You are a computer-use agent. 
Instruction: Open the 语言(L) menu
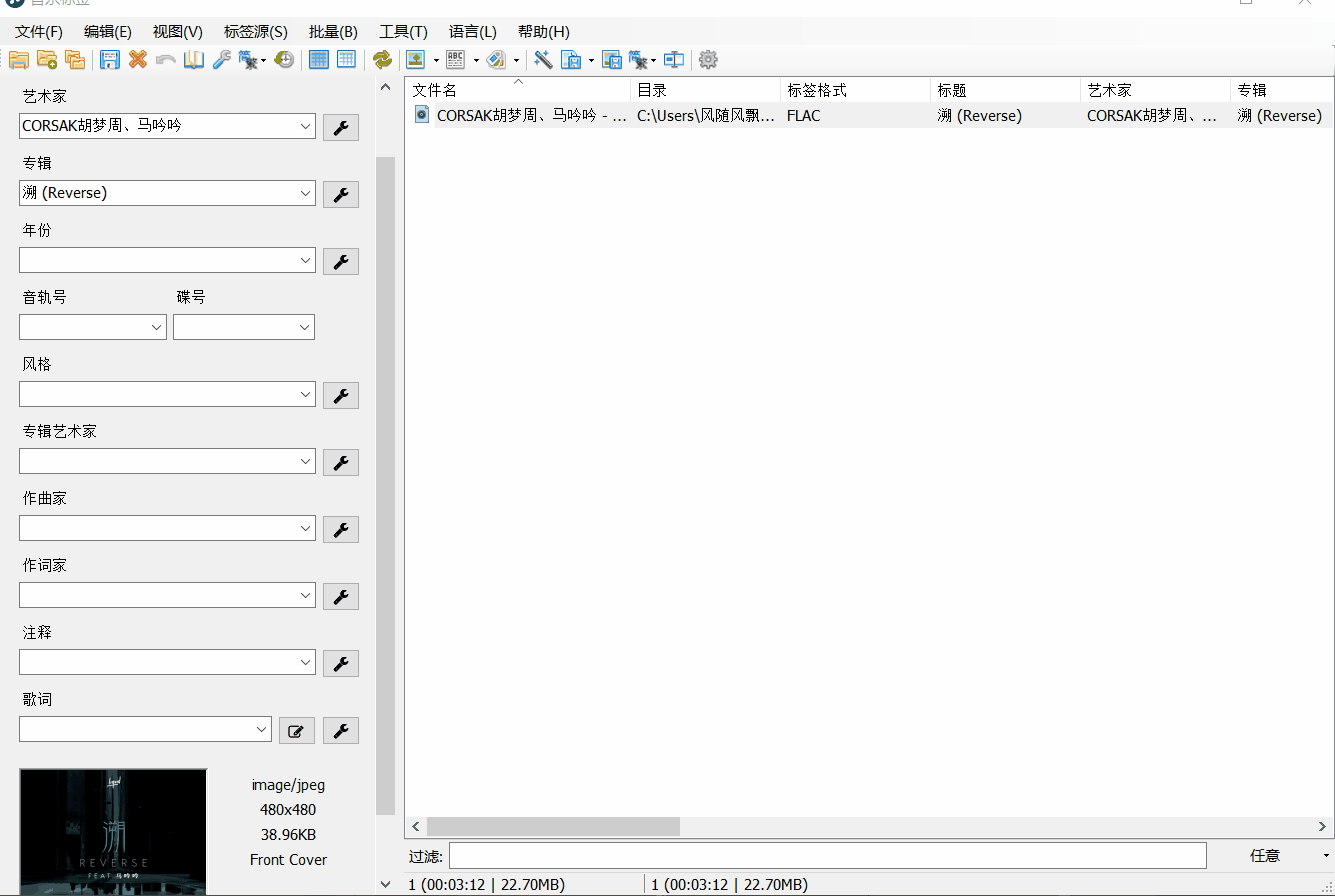click(x=473, y=32)
